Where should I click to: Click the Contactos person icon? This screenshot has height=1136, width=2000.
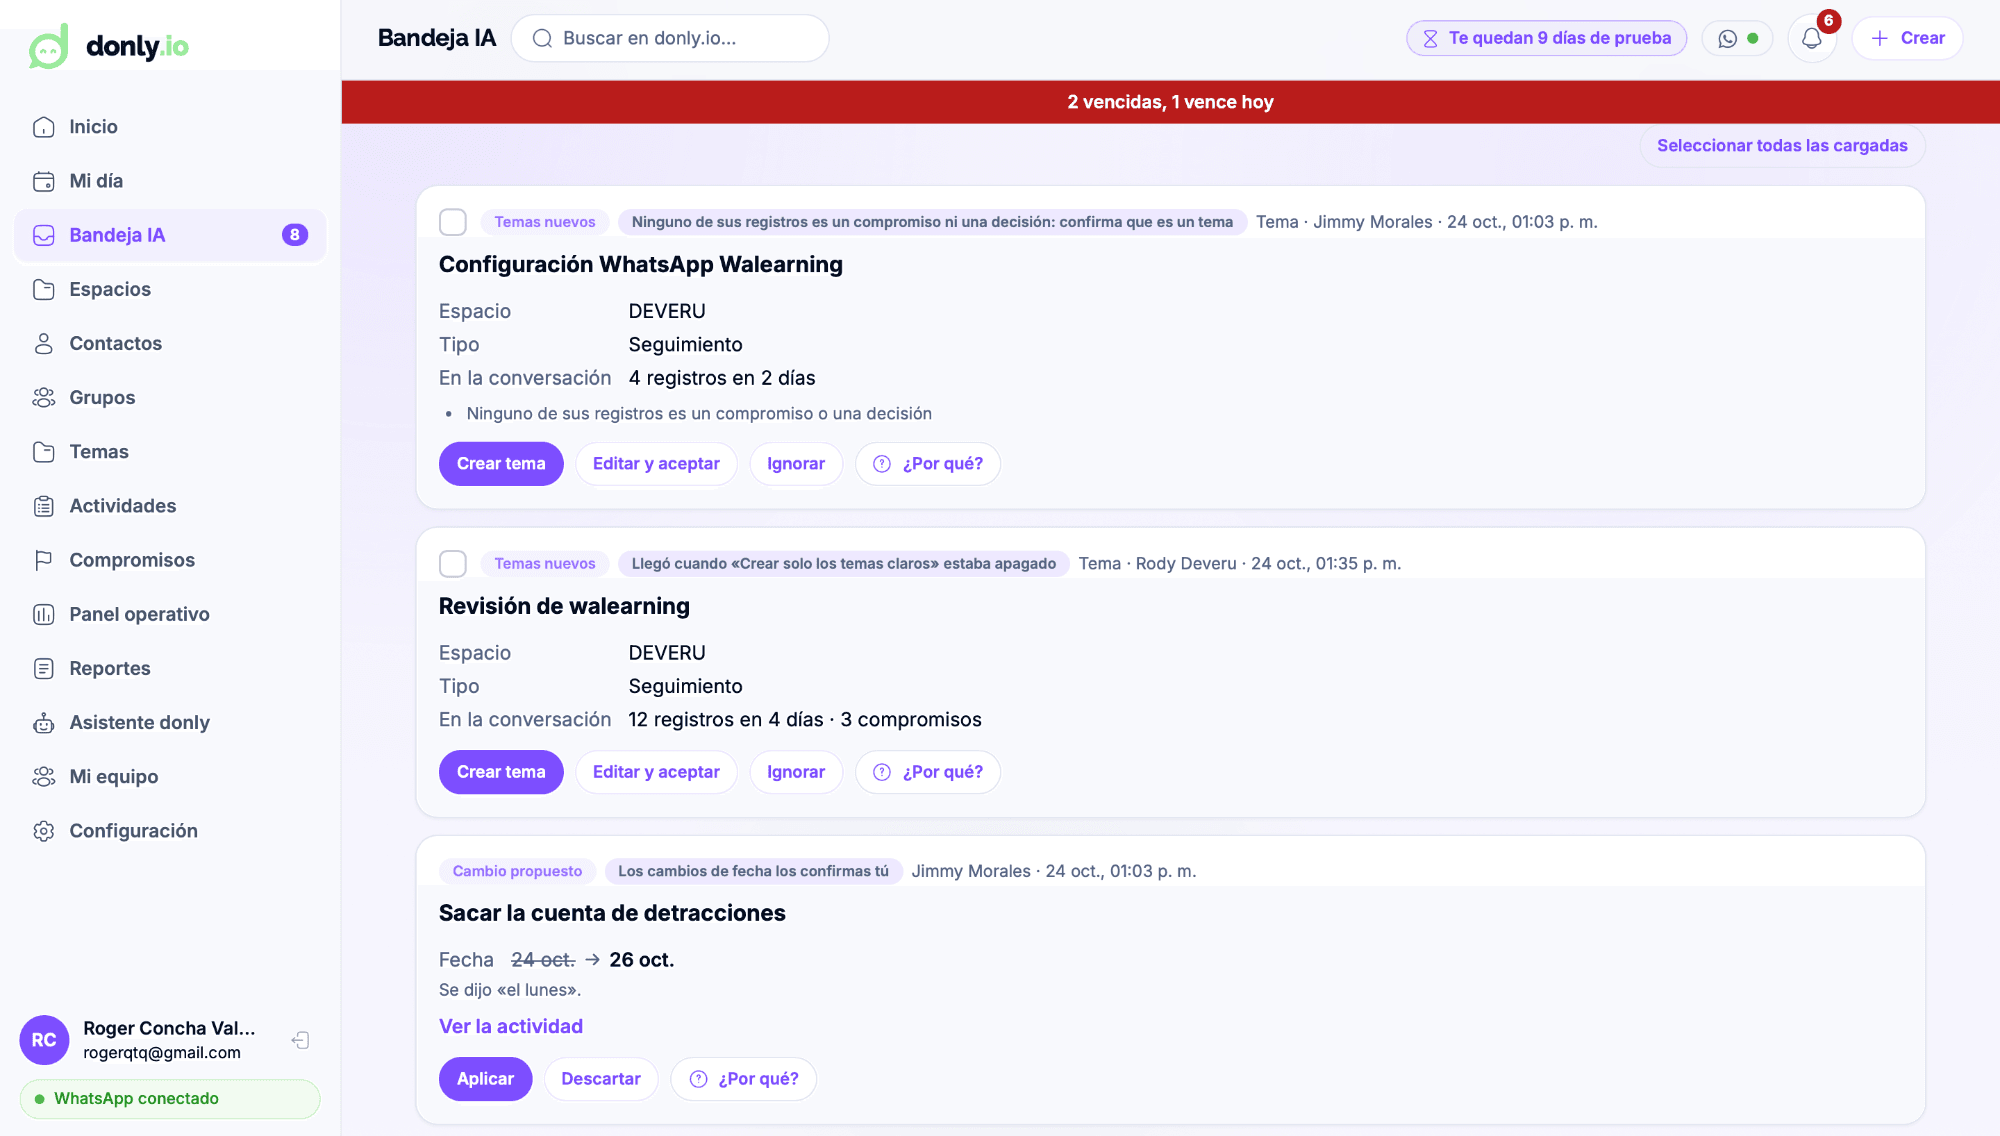coord(44,343)
